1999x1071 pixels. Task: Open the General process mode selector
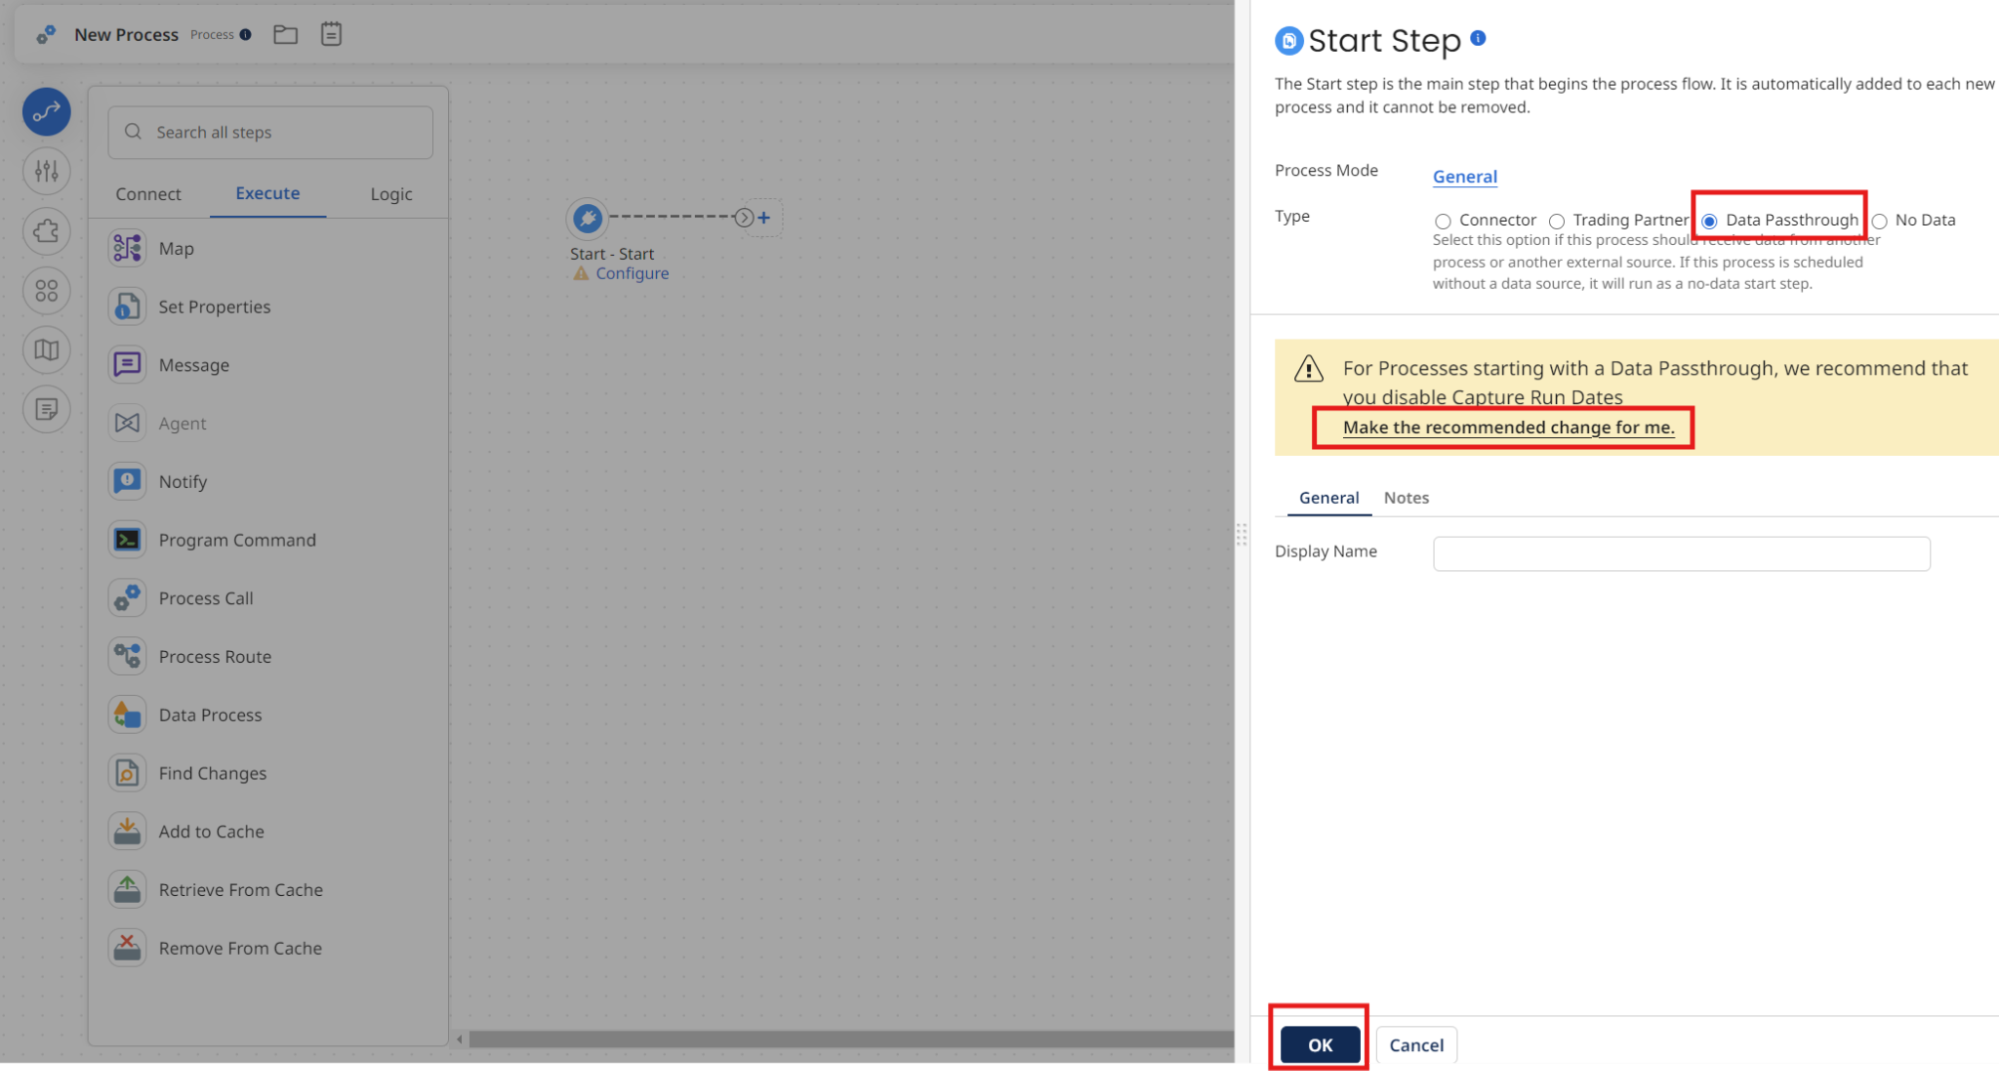(1464, 176)
